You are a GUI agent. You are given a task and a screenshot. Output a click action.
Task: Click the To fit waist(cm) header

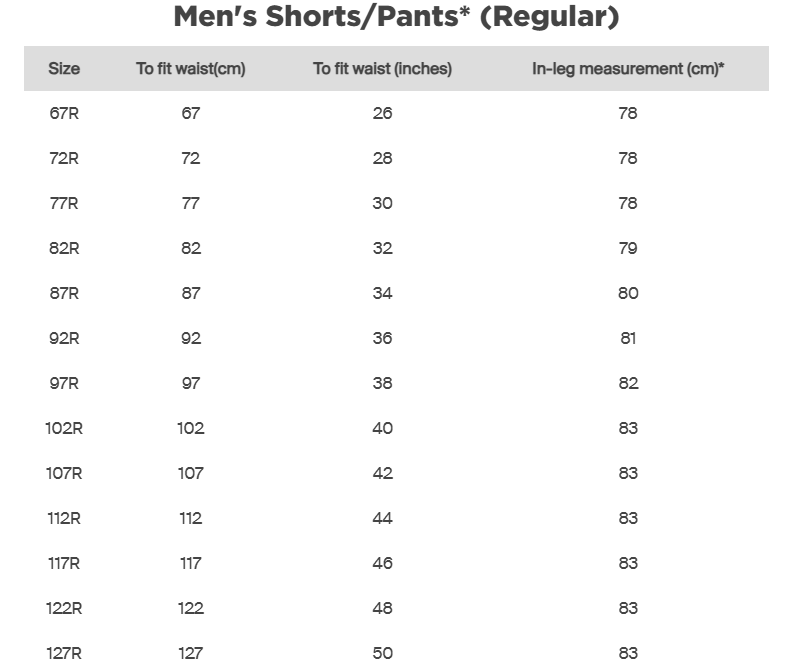[191, 69]
